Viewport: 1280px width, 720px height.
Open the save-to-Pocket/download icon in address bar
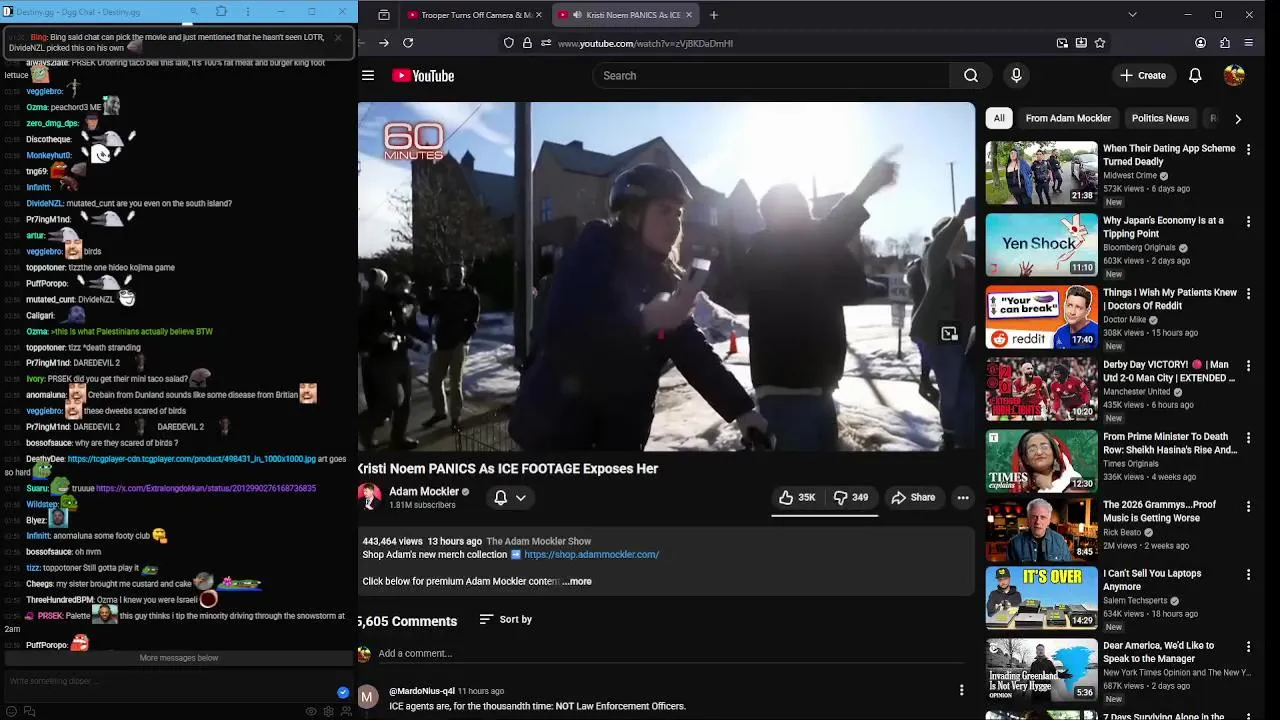[x=1081, y=43]
